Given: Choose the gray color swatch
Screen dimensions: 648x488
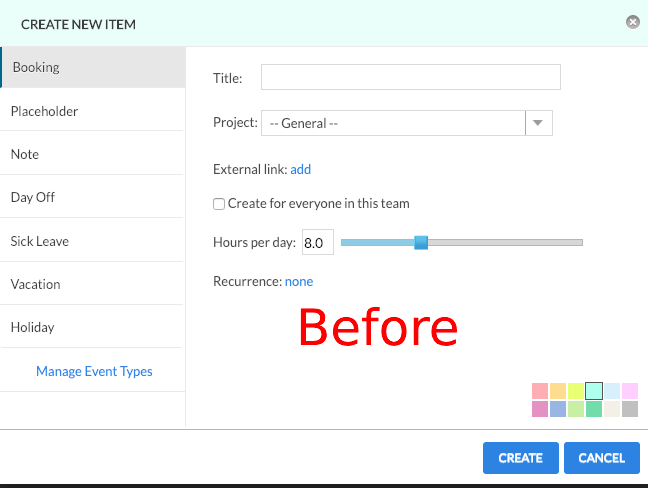Looking at the screenshot, I should coord(630,409).
